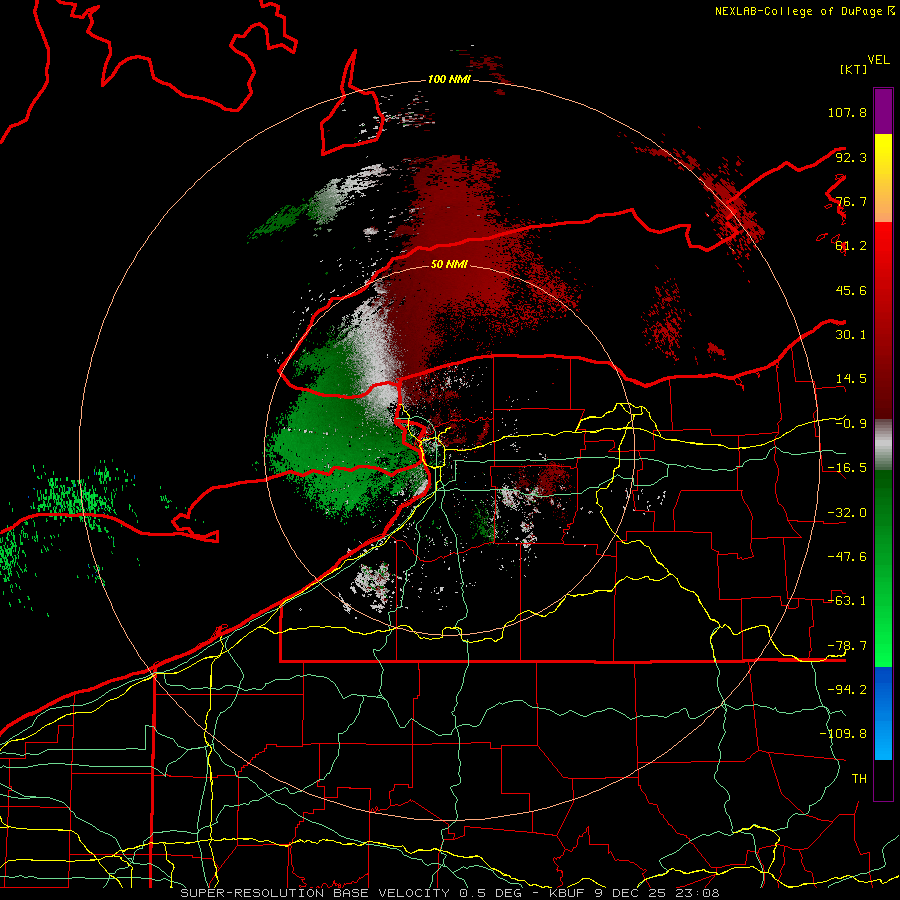Click the yellow segment of velocity color bar
Viewport: 900px width, 900px height.
(x=883, y=178)
